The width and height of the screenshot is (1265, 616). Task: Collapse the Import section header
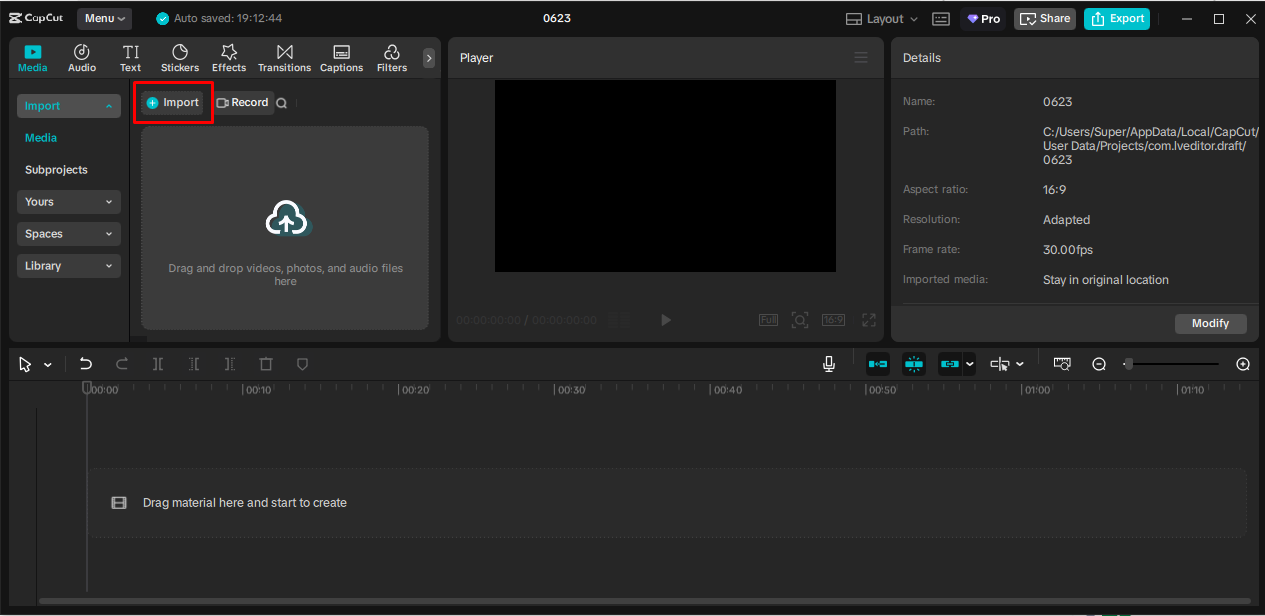tap(68, 105)
